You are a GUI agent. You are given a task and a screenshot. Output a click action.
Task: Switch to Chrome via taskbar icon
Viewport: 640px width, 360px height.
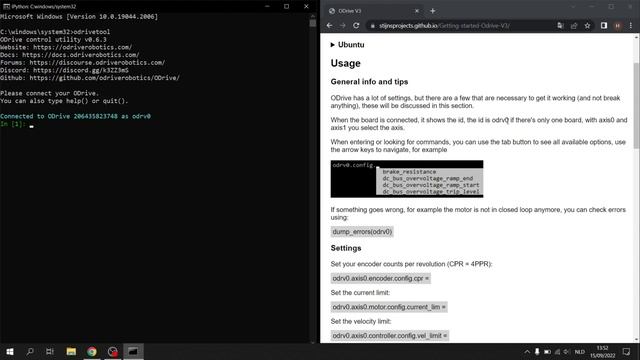click(92, 351)
